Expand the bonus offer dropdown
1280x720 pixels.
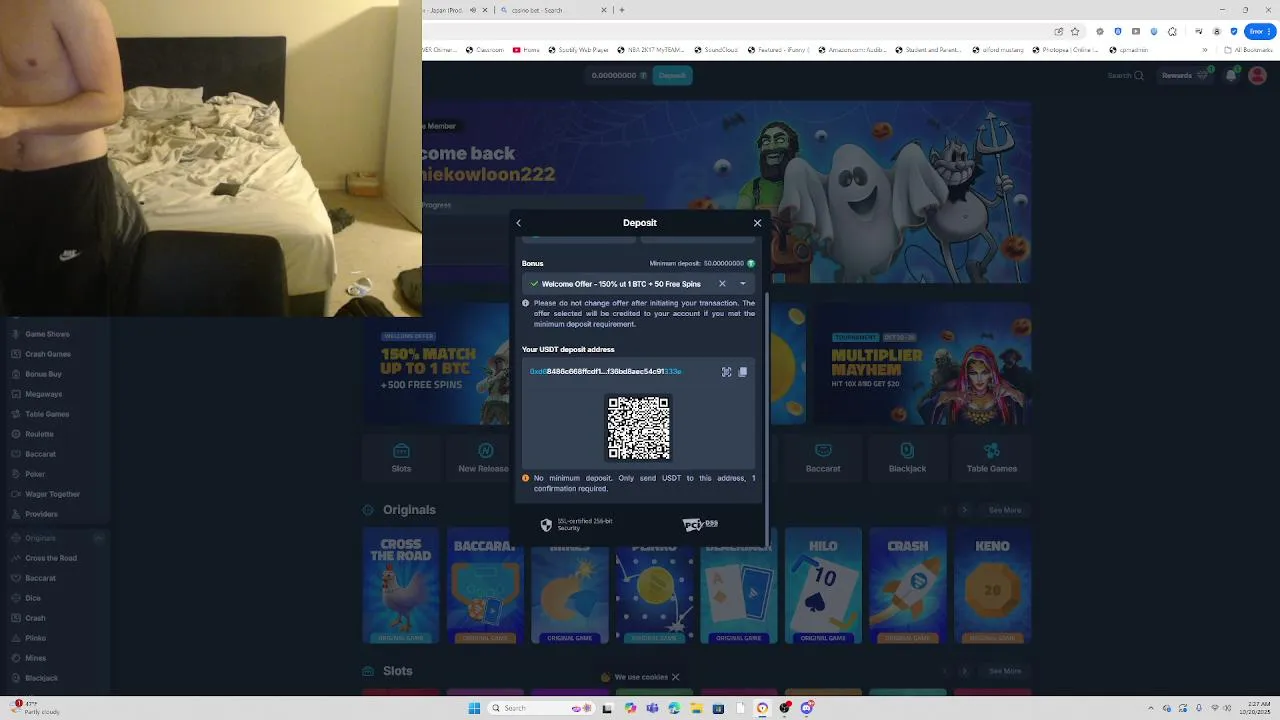[x=742, y=284]
